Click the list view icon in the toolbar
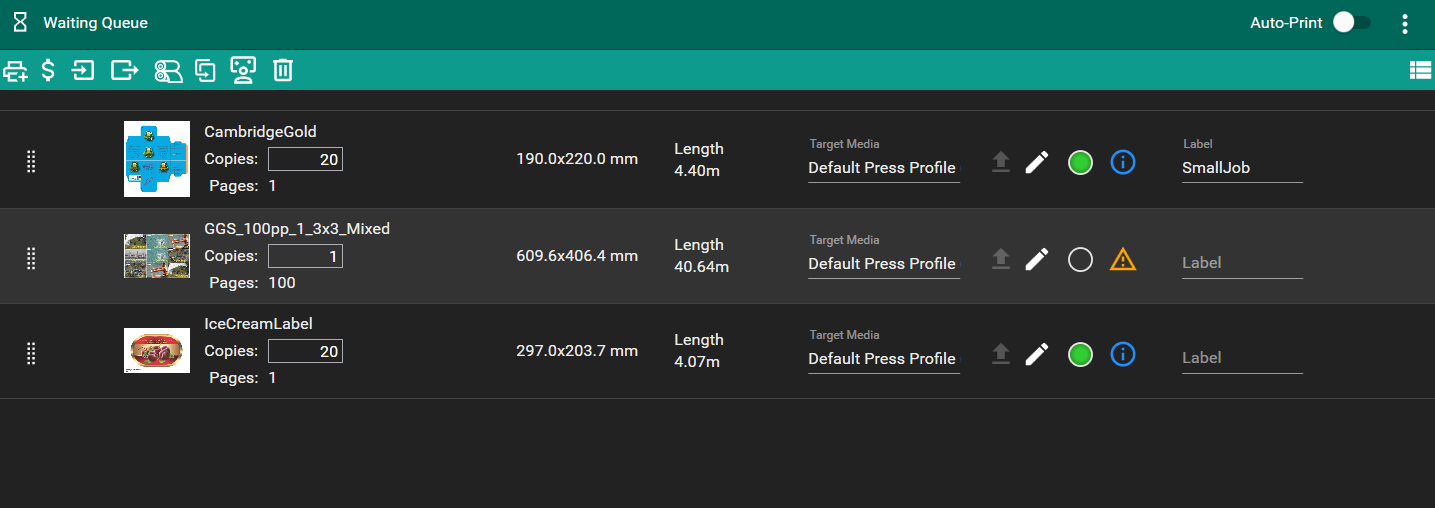Image resolution: width=1435 pixels, height=508 pixels. click(x=1419, y=70)
